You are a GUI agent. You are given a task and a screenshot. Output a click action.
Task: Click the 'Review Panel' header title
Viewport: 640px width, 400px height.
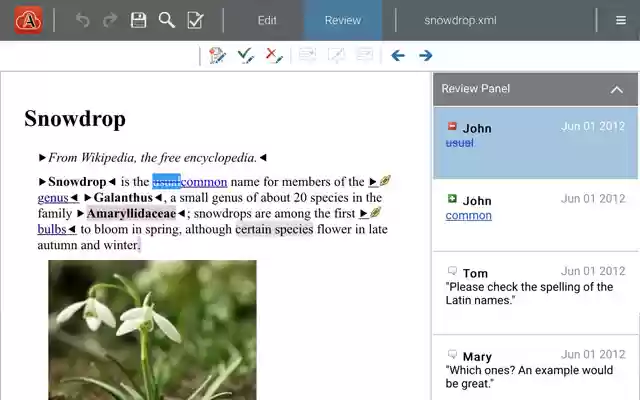pos(476,89)
